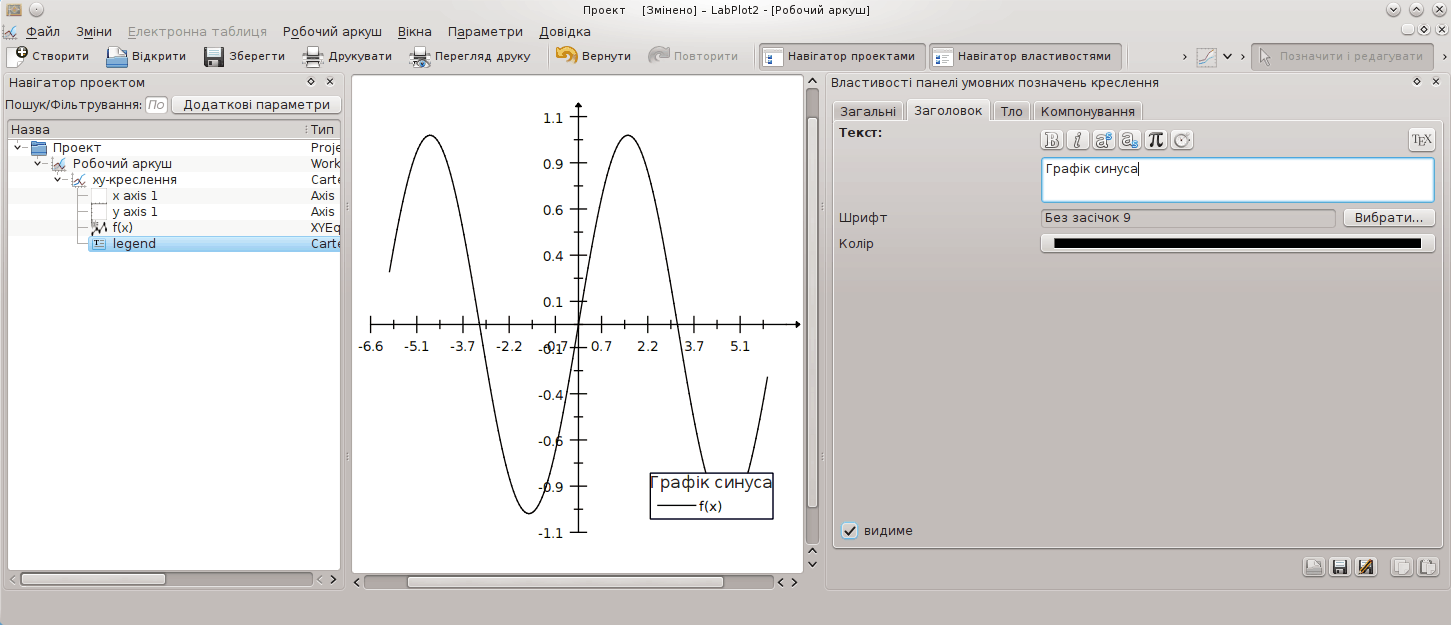Image resolution: width=1451 pixels, height=625 pixels.
Task: Click the paste properties clipboard icon
Action: point(1428,567)
